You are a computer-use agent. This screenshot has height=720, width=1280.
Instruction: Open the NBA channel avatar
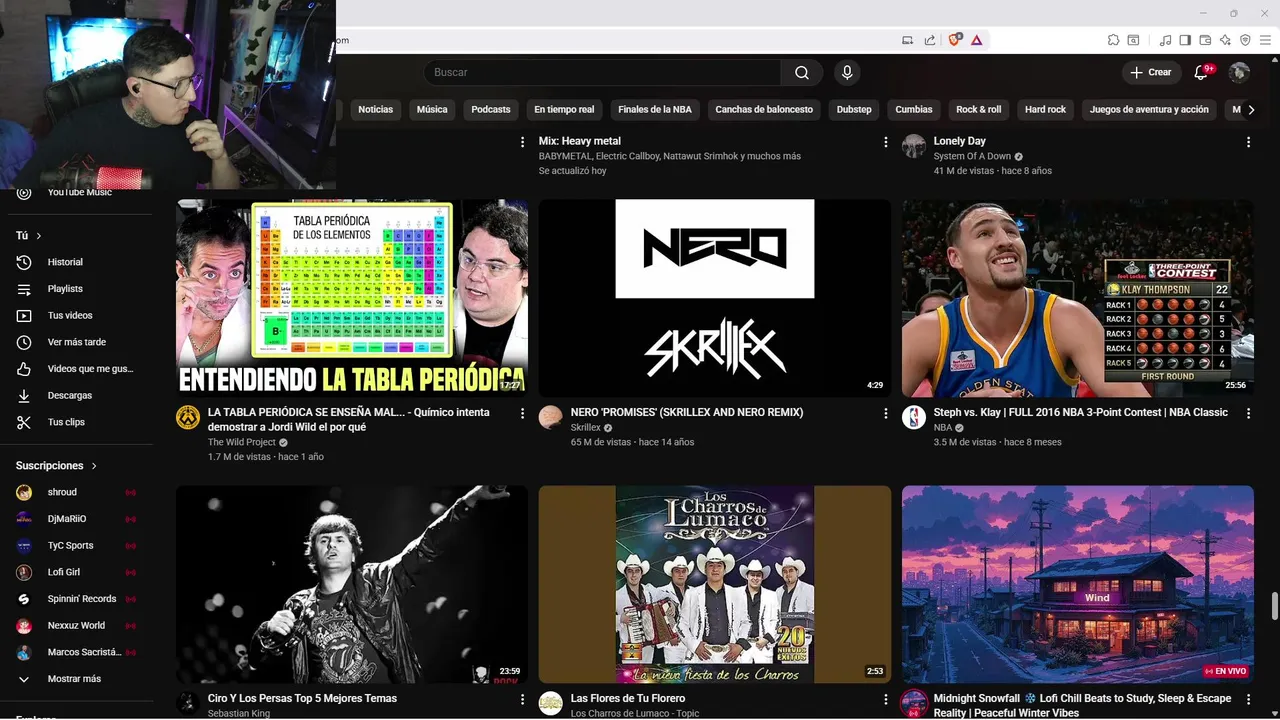[914, 417]
